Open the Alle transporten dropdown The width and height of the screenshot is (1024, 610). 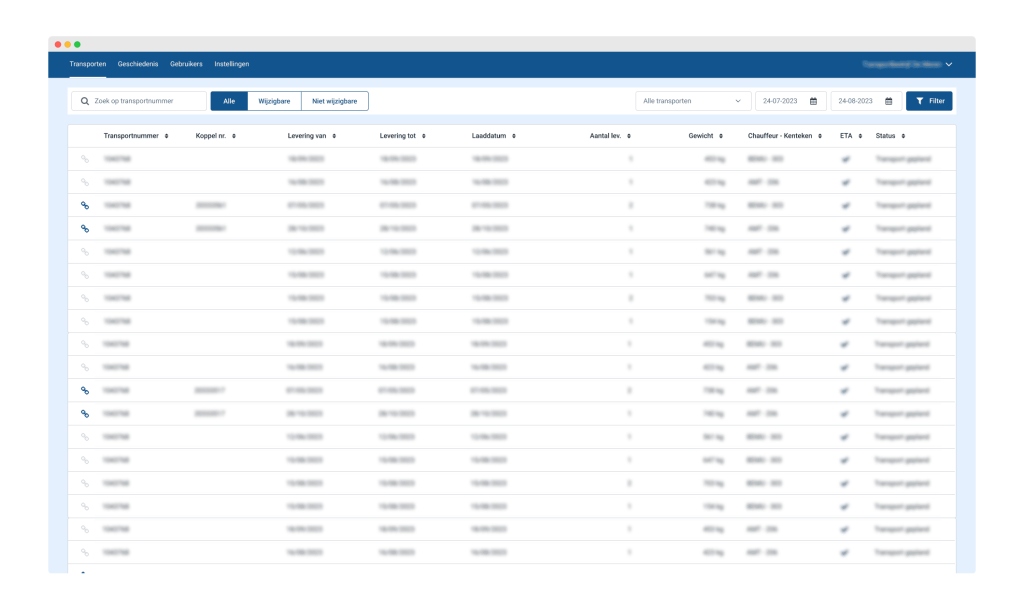(693, 101)
